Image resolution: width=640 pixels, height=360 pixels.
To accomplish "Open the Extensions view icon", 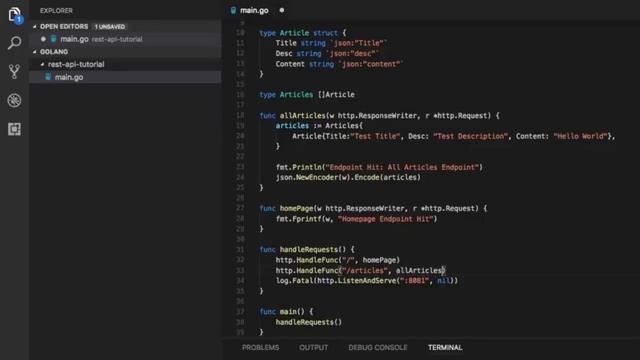I will [14, 129].
